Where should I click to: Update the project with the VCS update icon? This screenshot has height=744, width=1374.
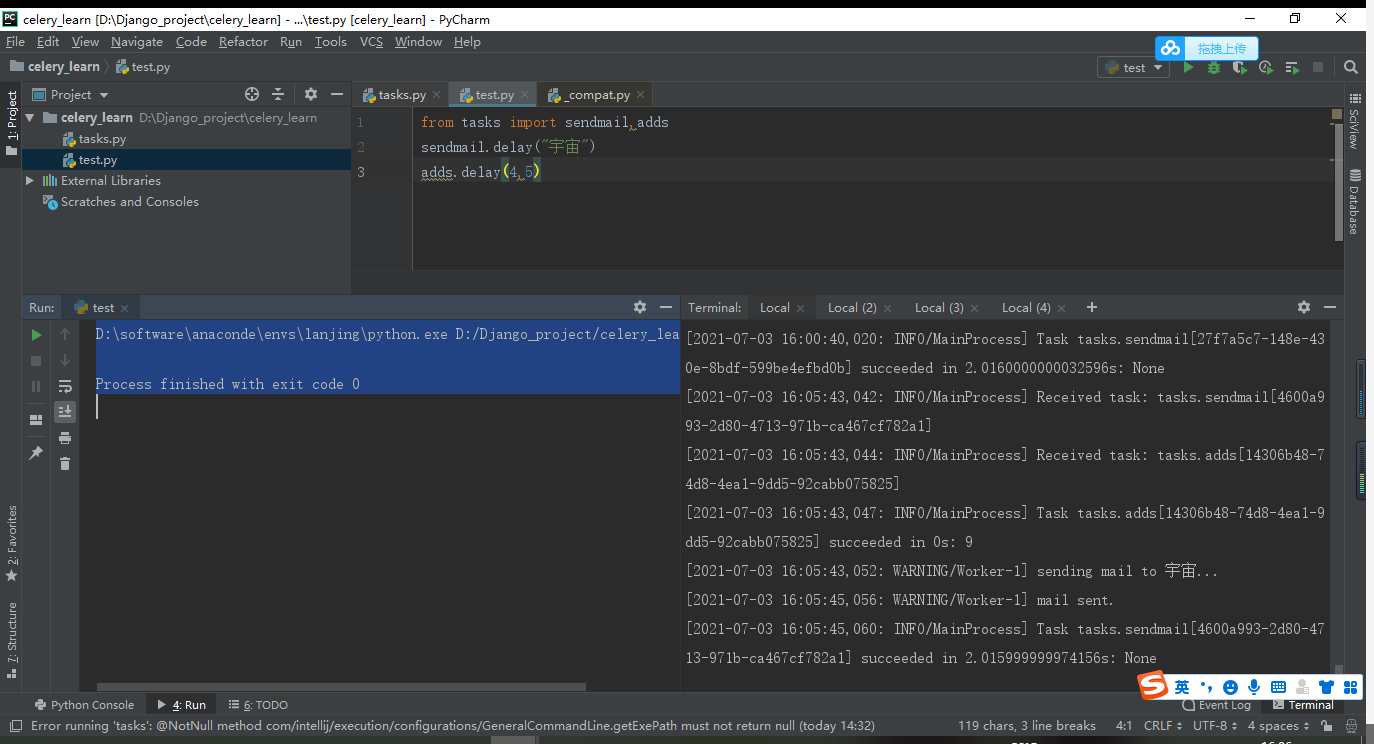coord(1266,67)
